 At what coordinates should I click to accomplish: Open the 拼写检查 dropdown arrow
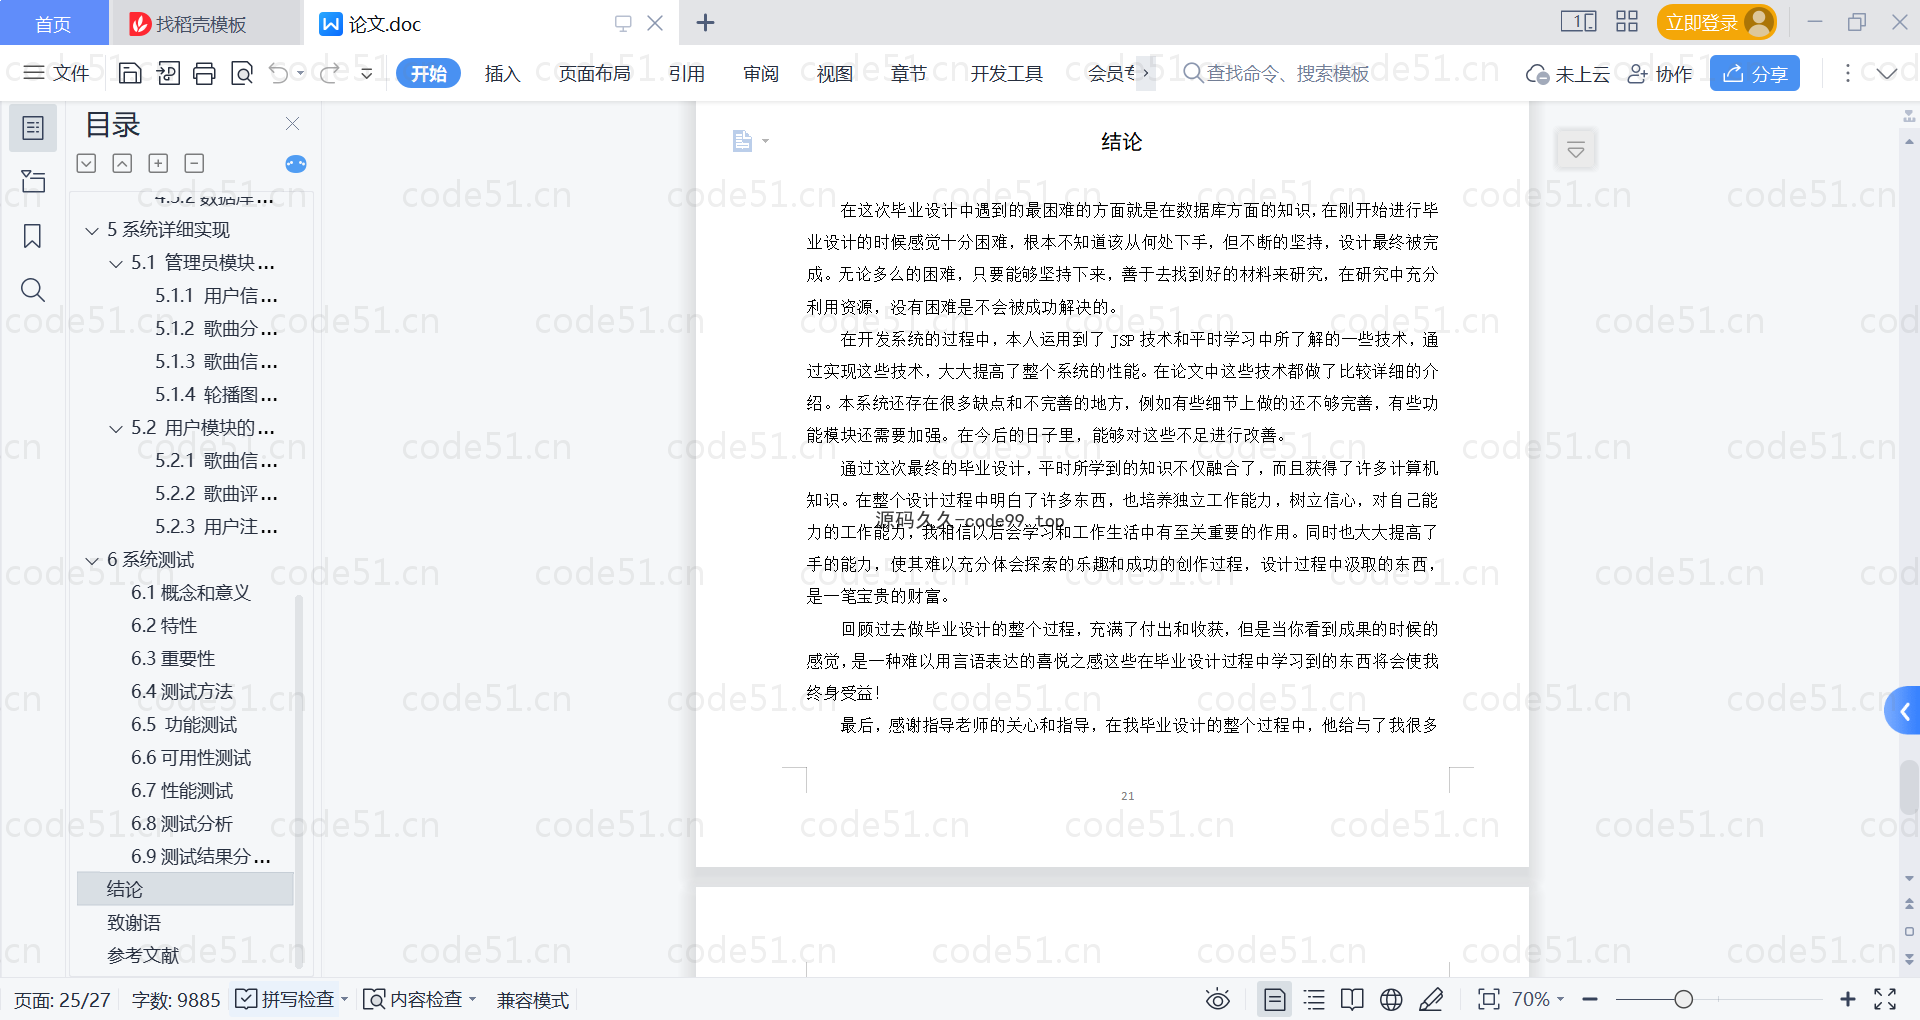tap(344, 999)
